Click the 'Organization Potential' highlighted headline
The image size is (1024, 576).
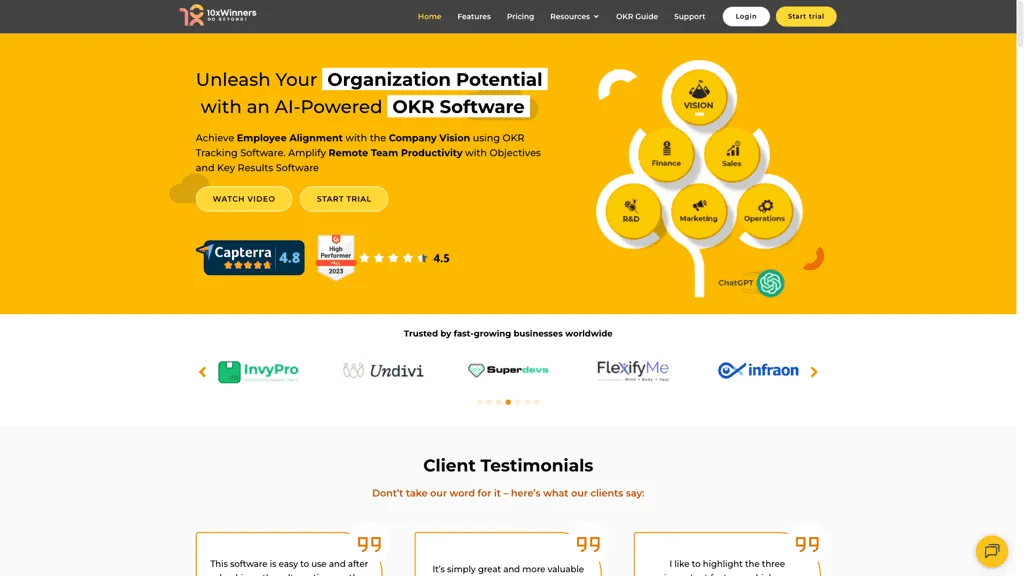click(434, 80)
